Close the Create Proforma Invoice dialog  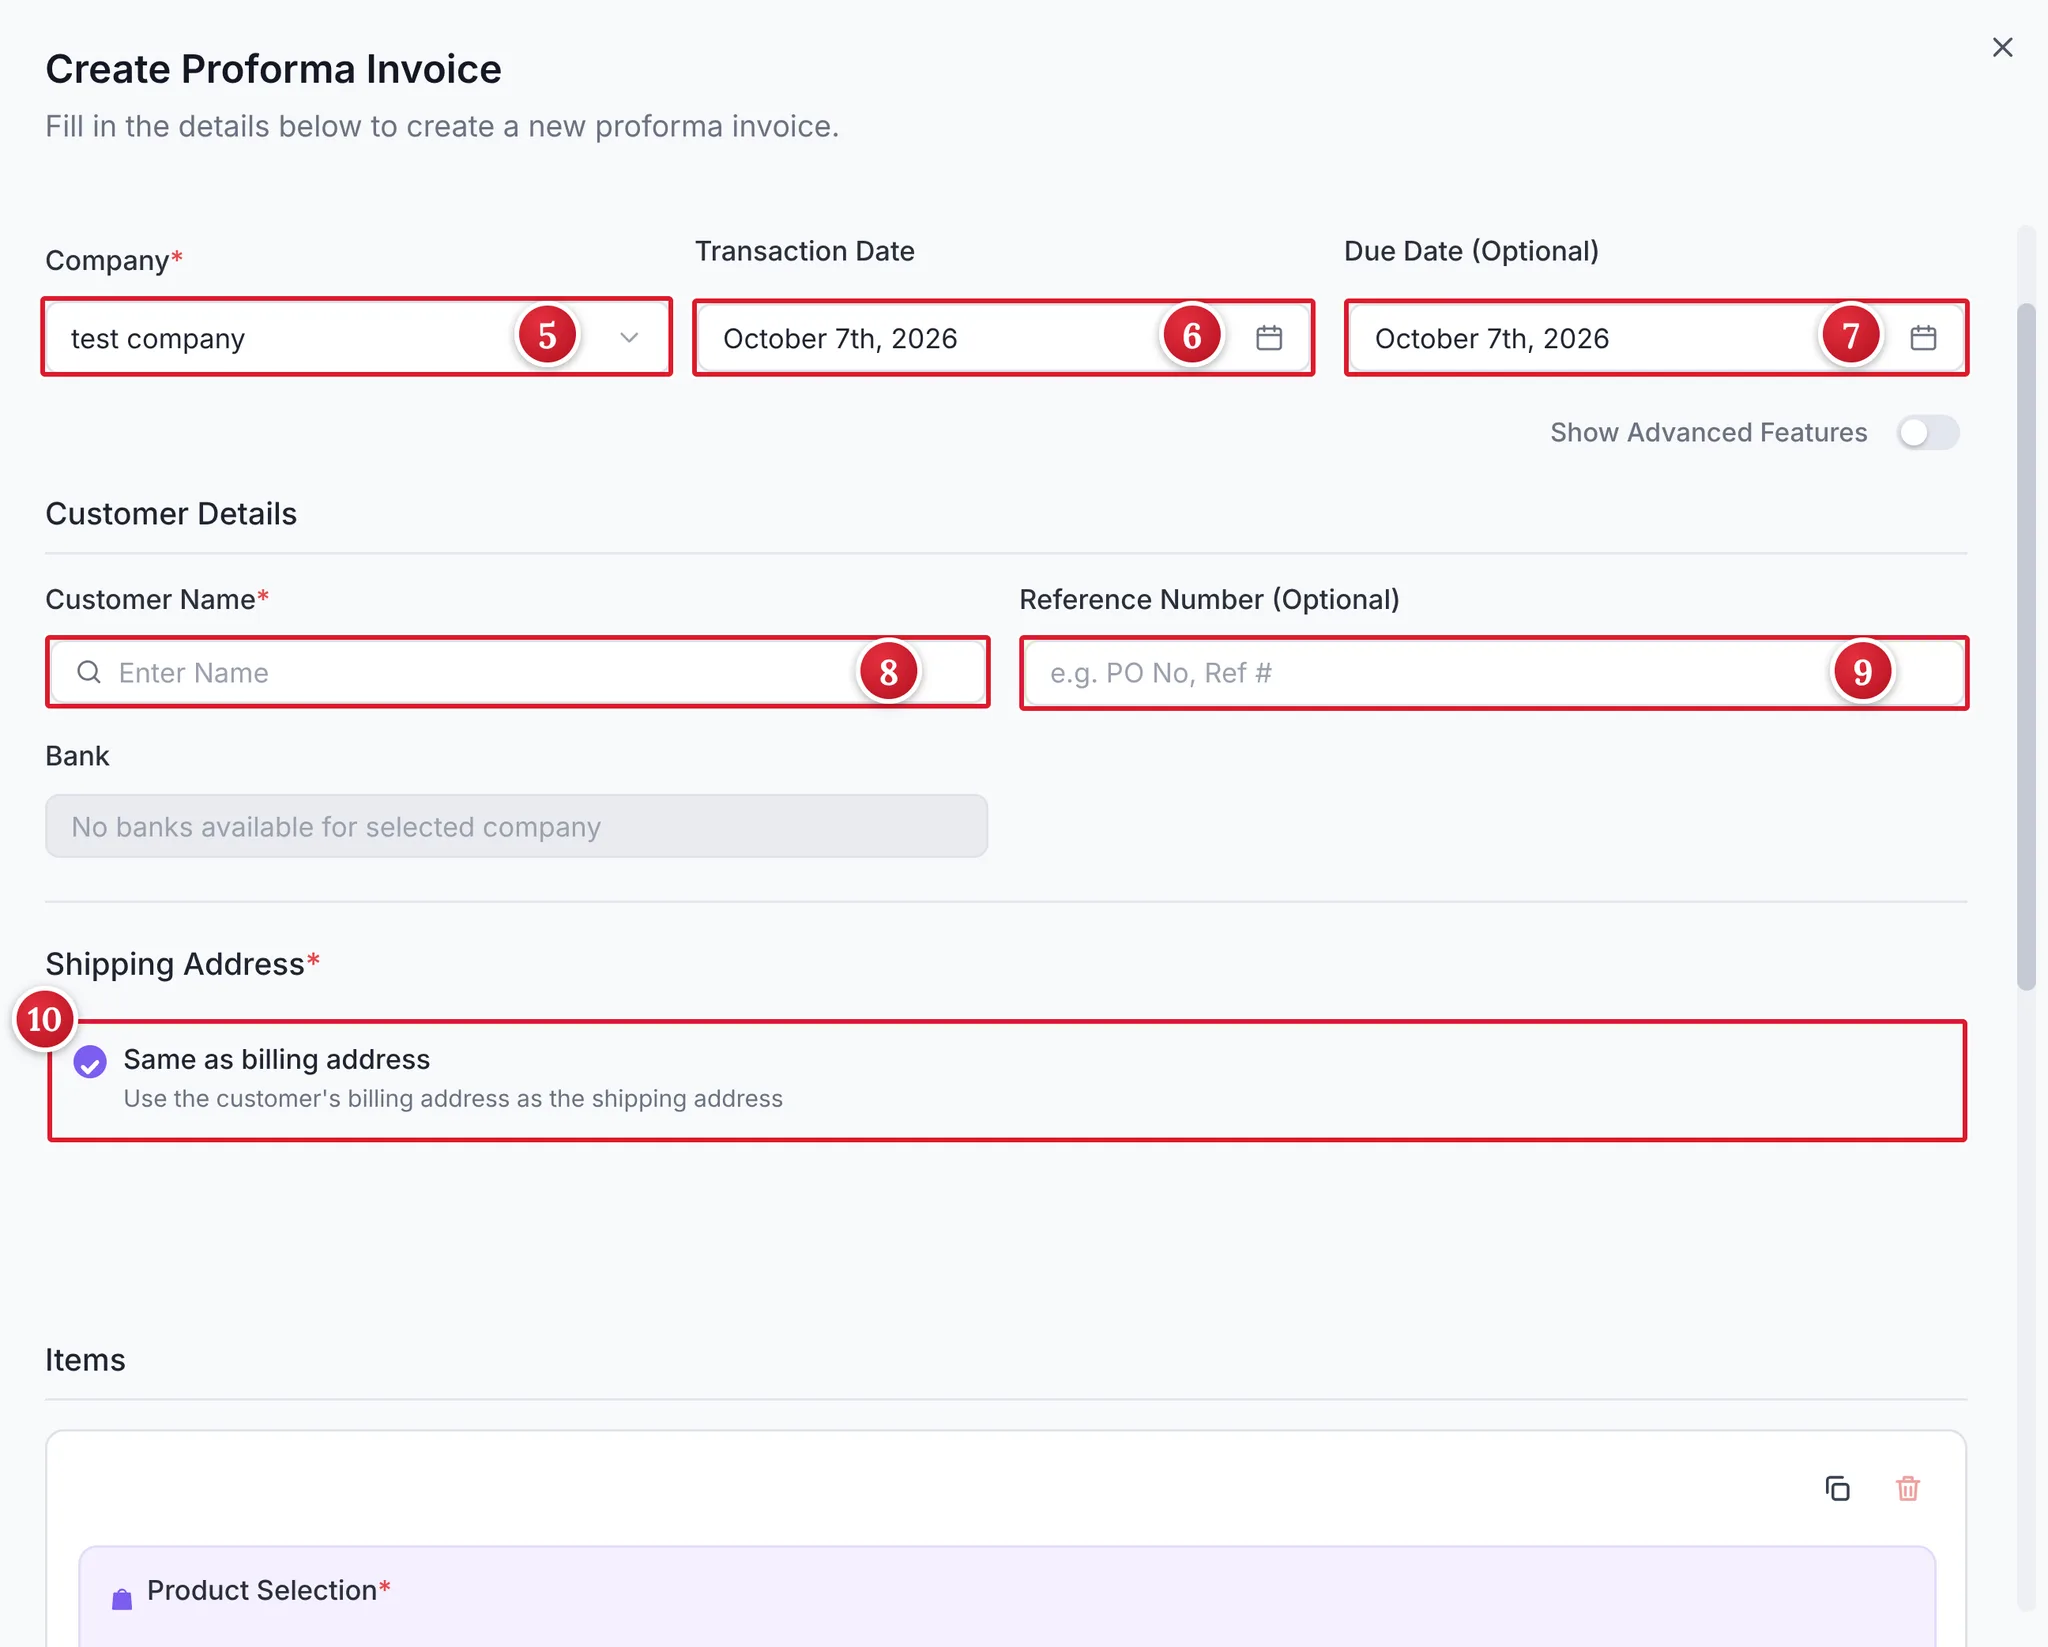[2002, 47]
